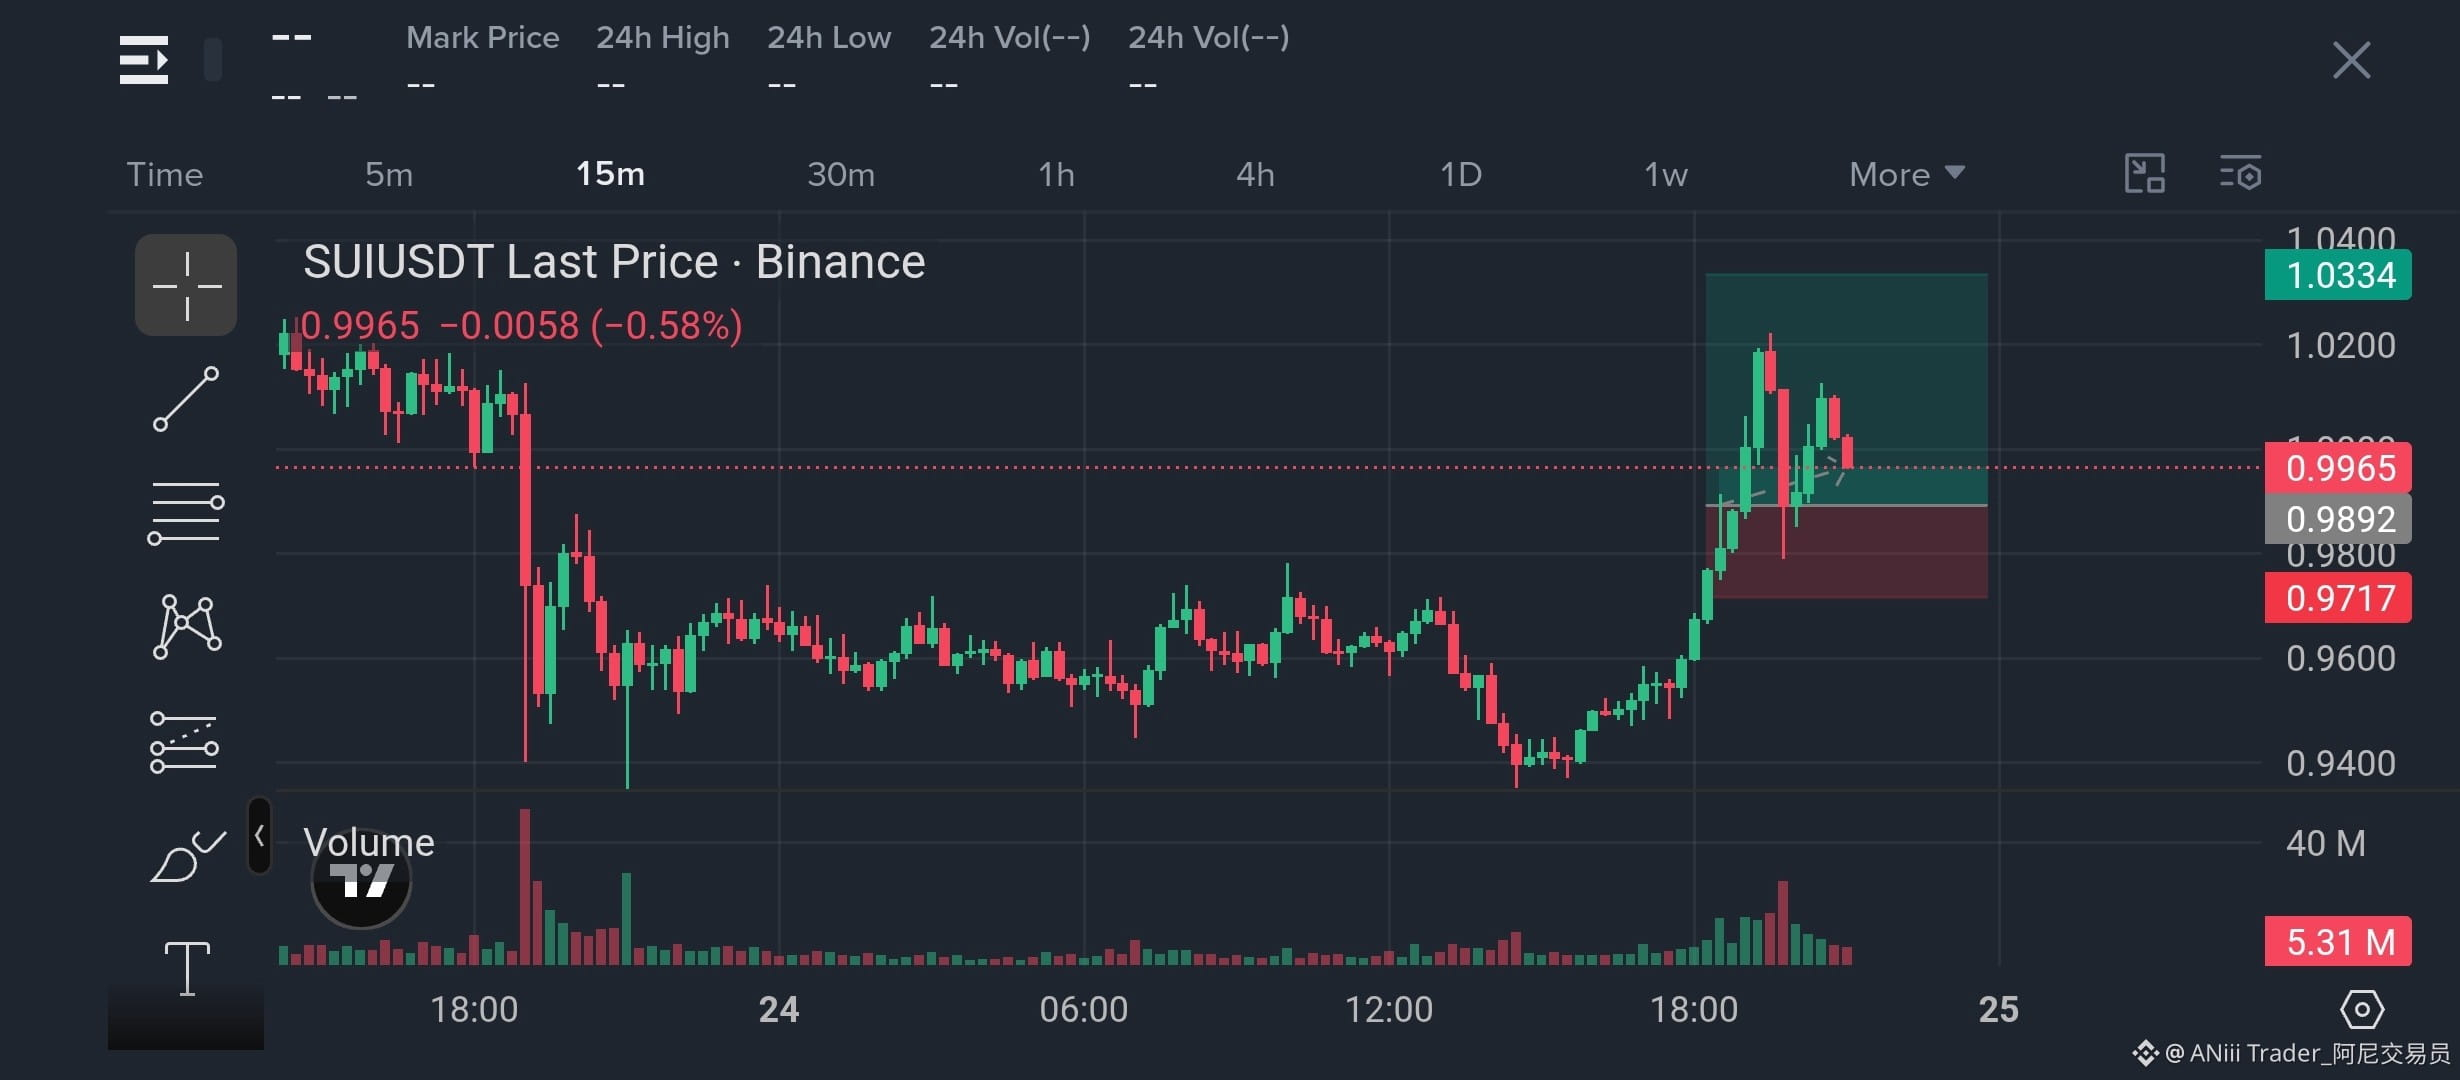Click the TradingView logo button

tap(362, 880)
